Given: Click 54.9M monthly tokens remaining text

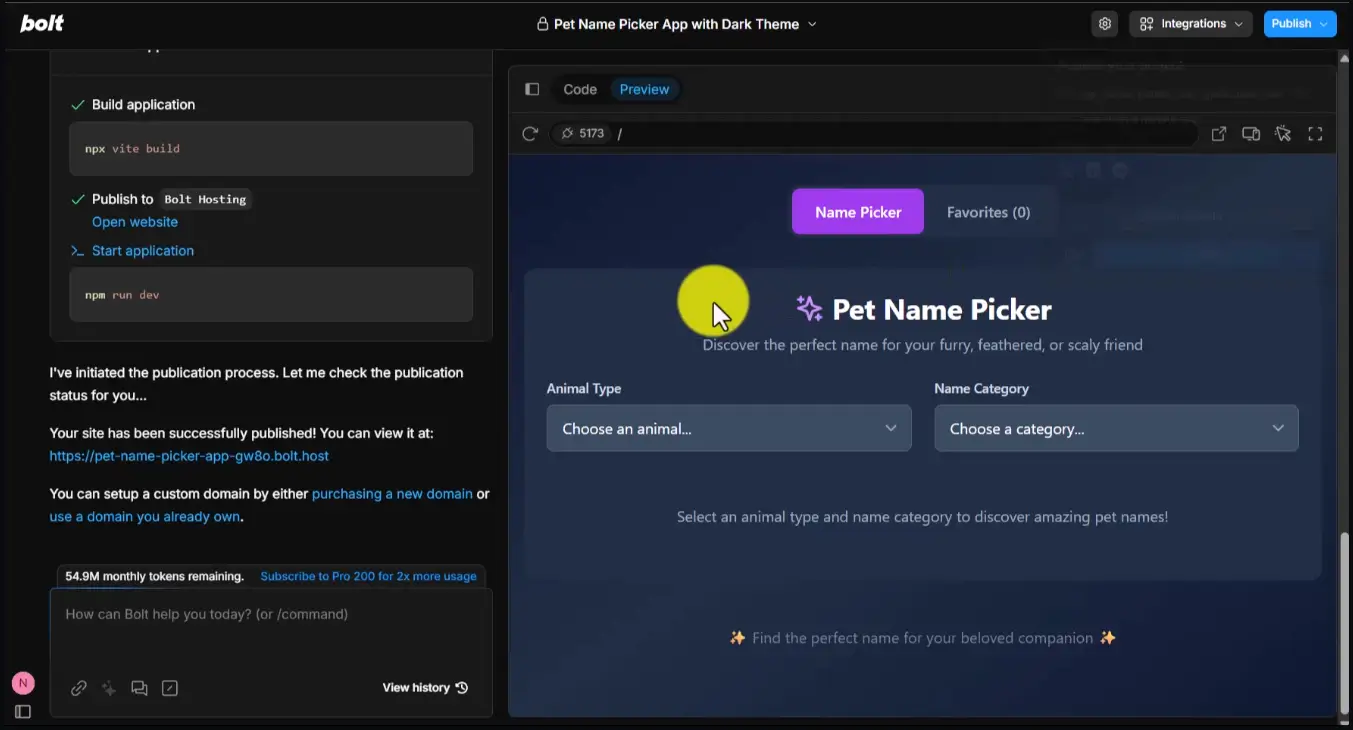Looking at the screenshot, I should pos(154,576).
